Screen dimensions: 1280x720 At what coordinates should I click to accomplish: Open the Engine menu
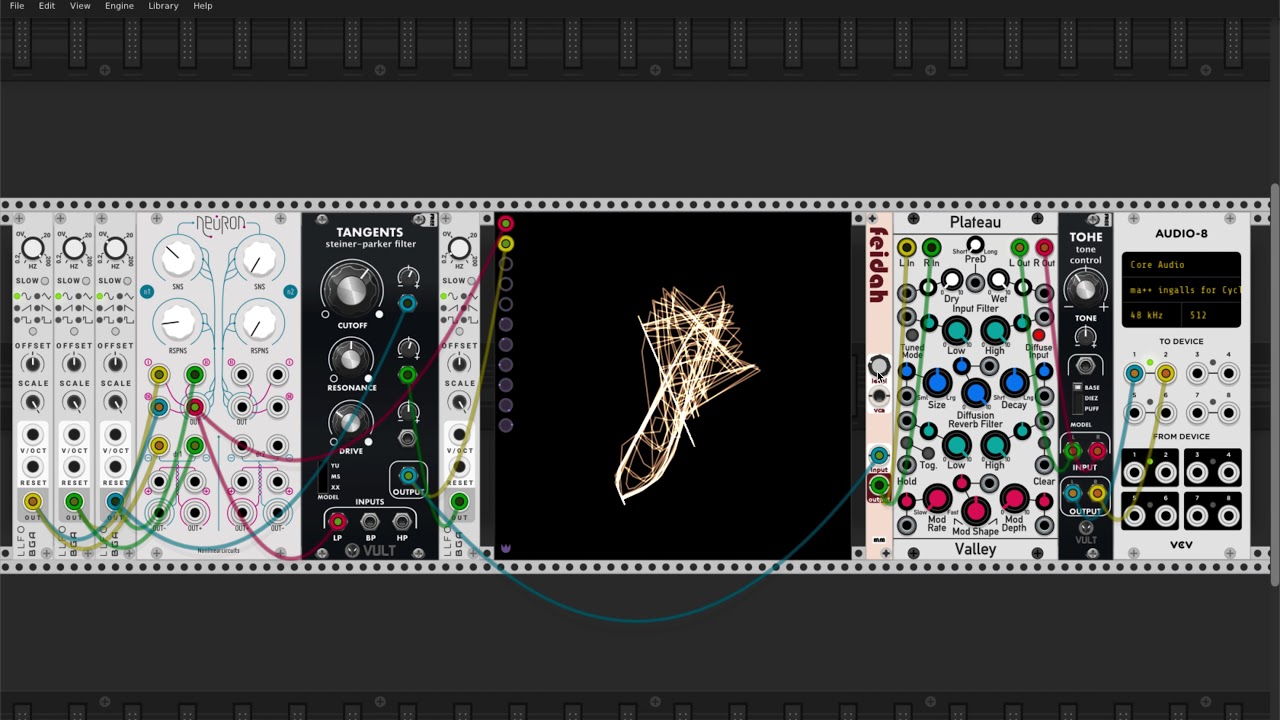pyautogui.click(x=119, y=6)
